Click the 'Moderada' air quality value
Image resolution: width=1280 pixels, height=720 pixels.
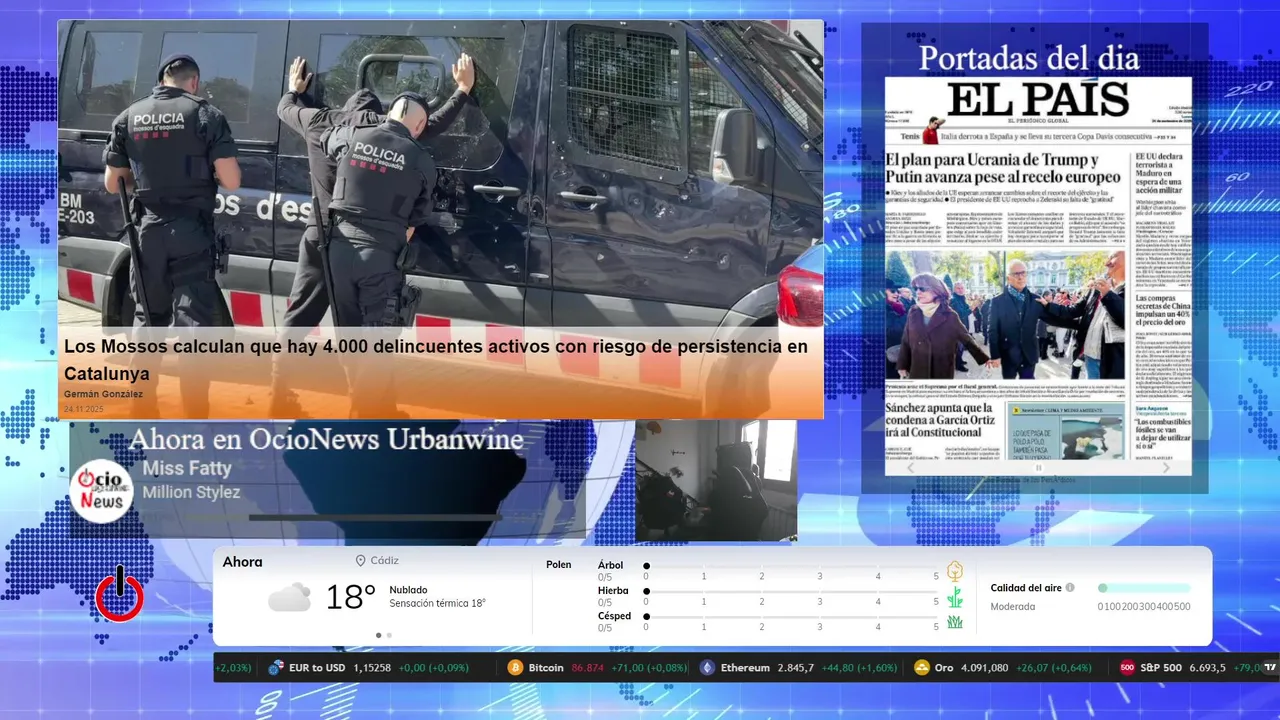click(1013, 606)
